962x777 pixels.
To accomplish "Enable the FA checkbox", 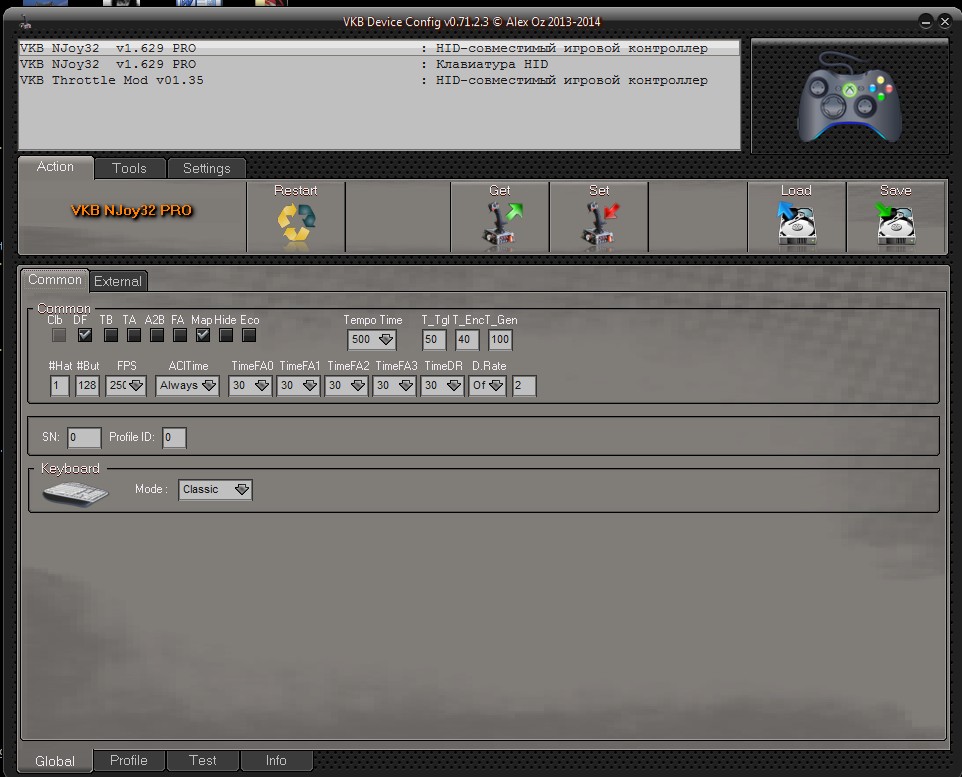I will [x=180, y=335].
